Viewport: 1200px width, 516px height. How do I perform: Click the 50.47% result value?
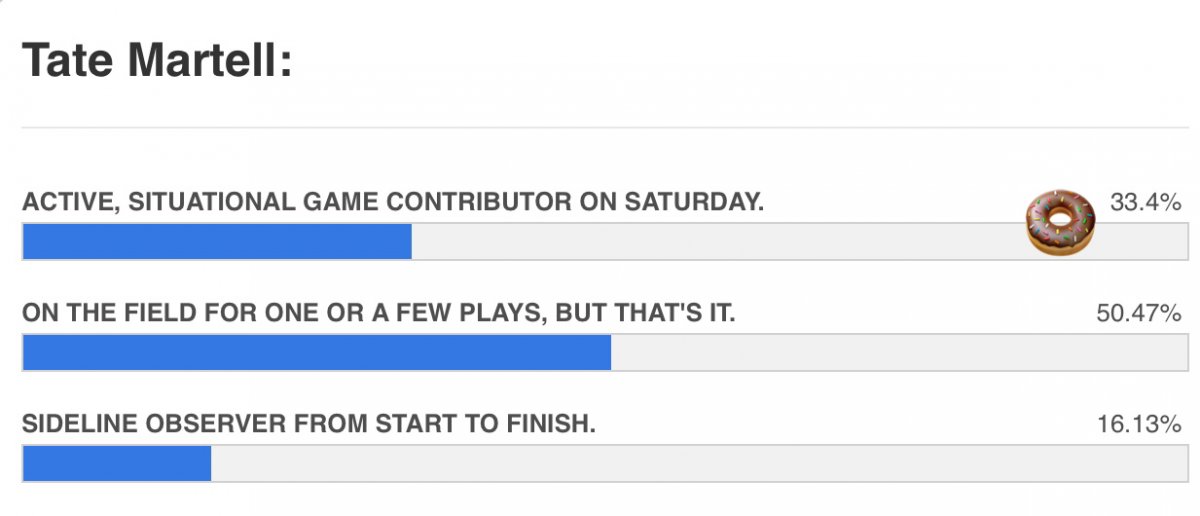pyautogui.click(x=1139, y=313)
